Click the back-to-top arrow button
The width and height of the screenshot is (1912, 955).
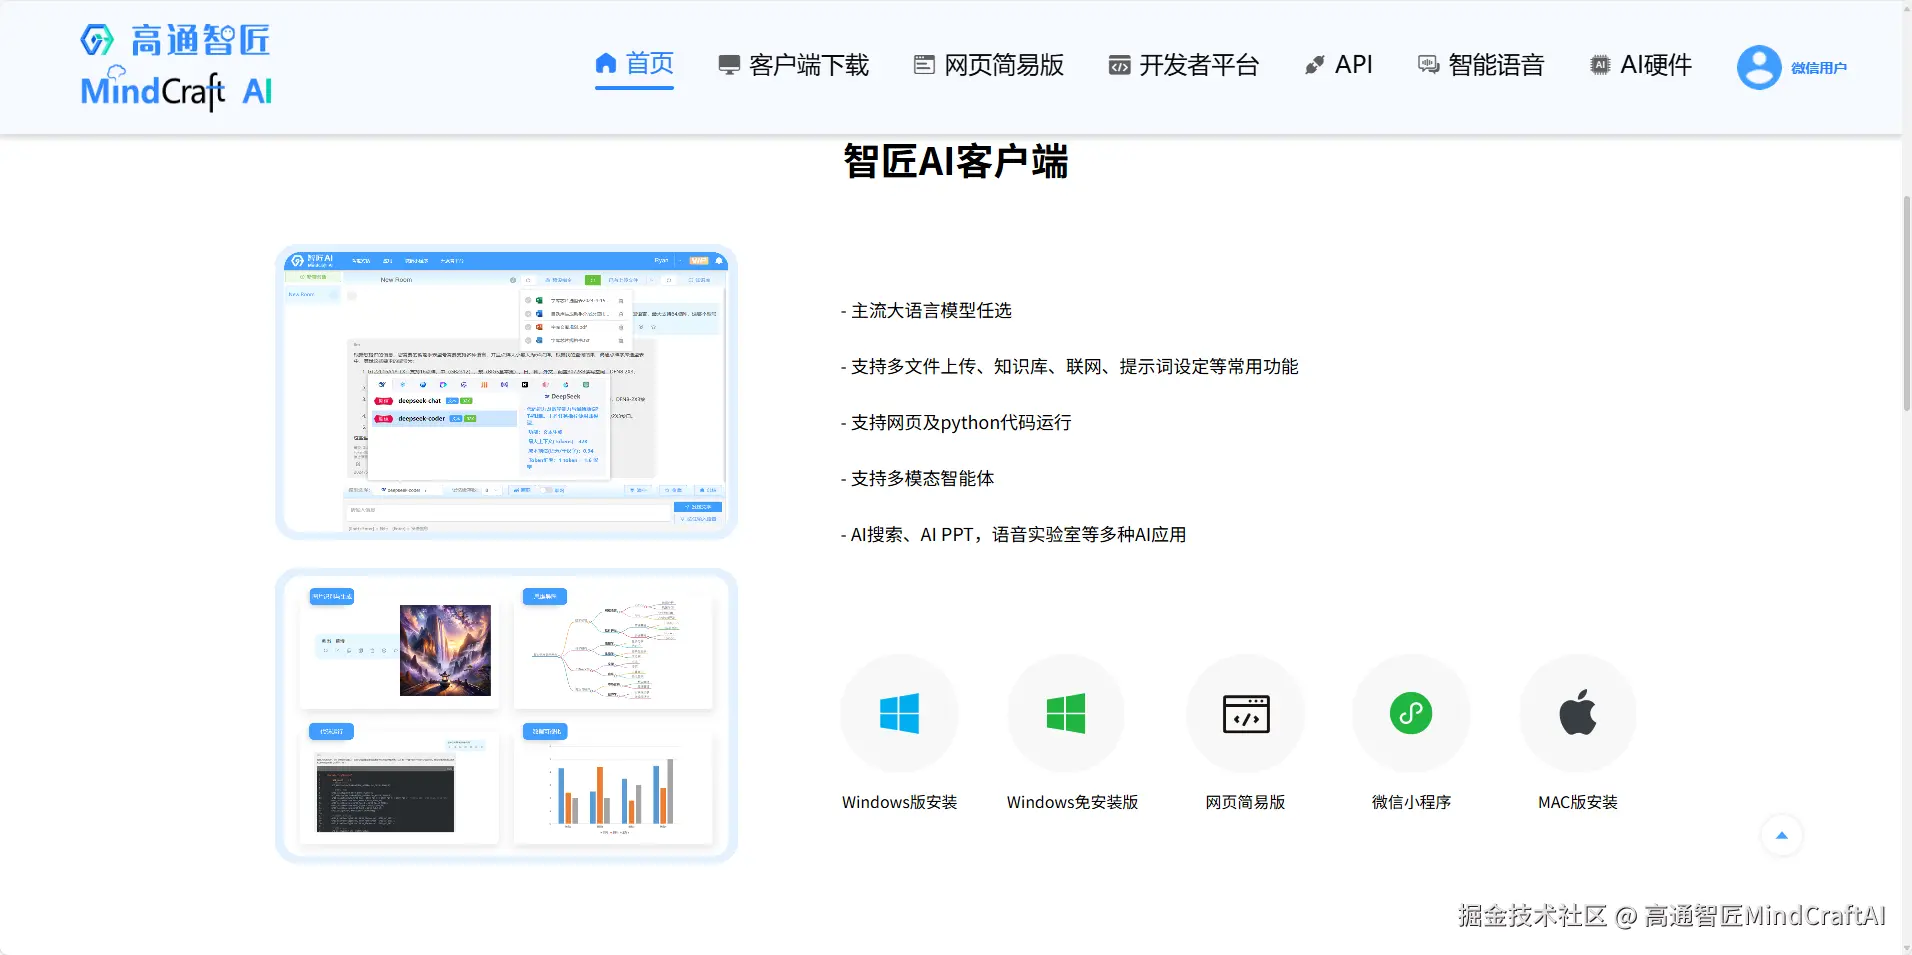1781,835
